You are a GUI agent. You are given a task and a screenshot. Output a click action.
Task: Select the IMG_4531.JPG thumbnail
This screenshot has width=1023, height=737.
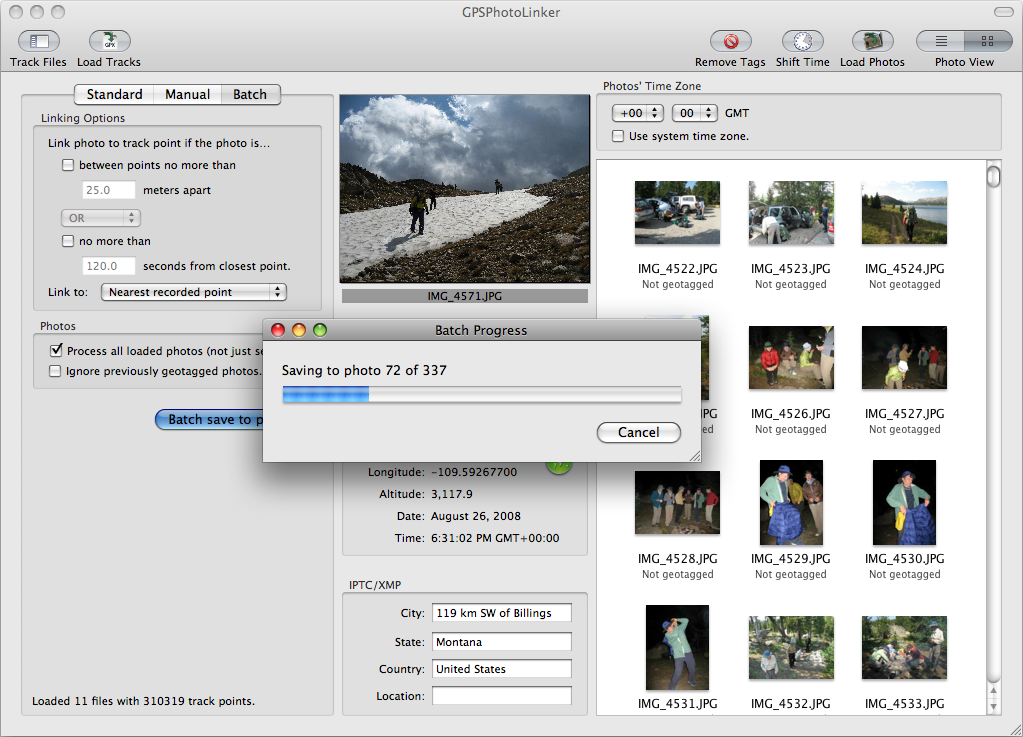(677, 647)
